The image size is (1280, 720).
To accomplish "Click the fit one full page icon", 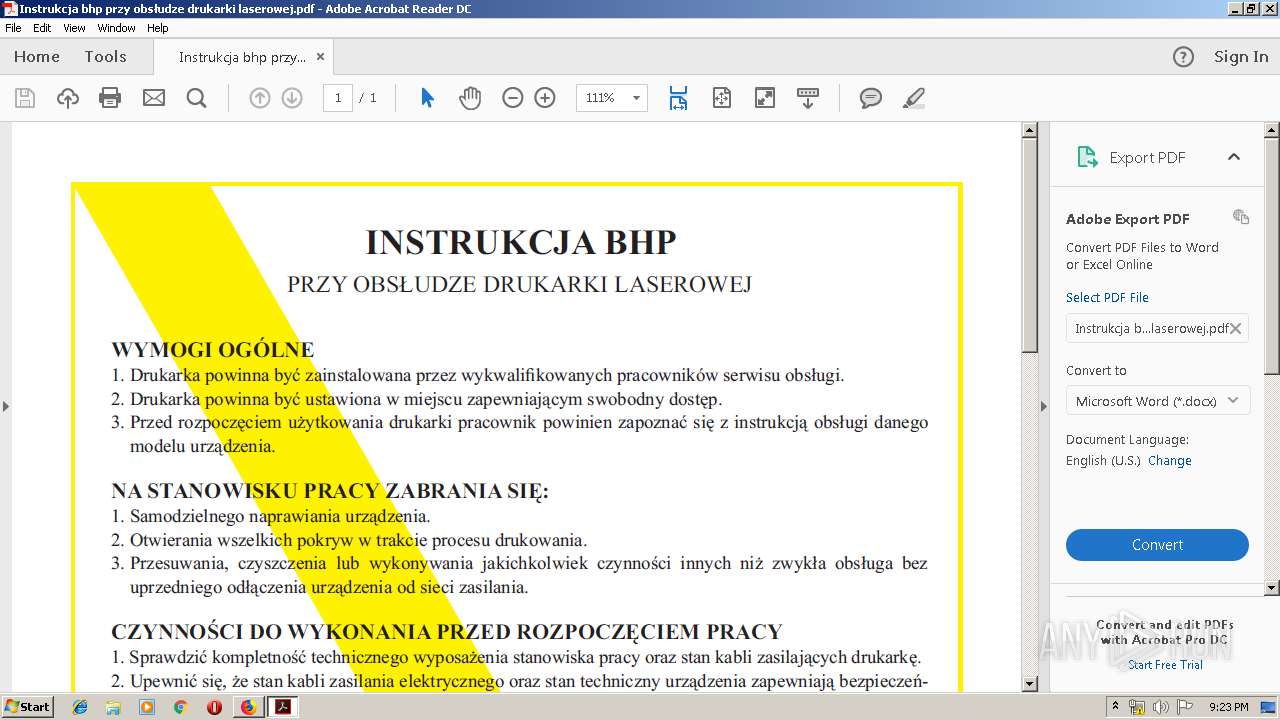I will click(x=722, y=98).
